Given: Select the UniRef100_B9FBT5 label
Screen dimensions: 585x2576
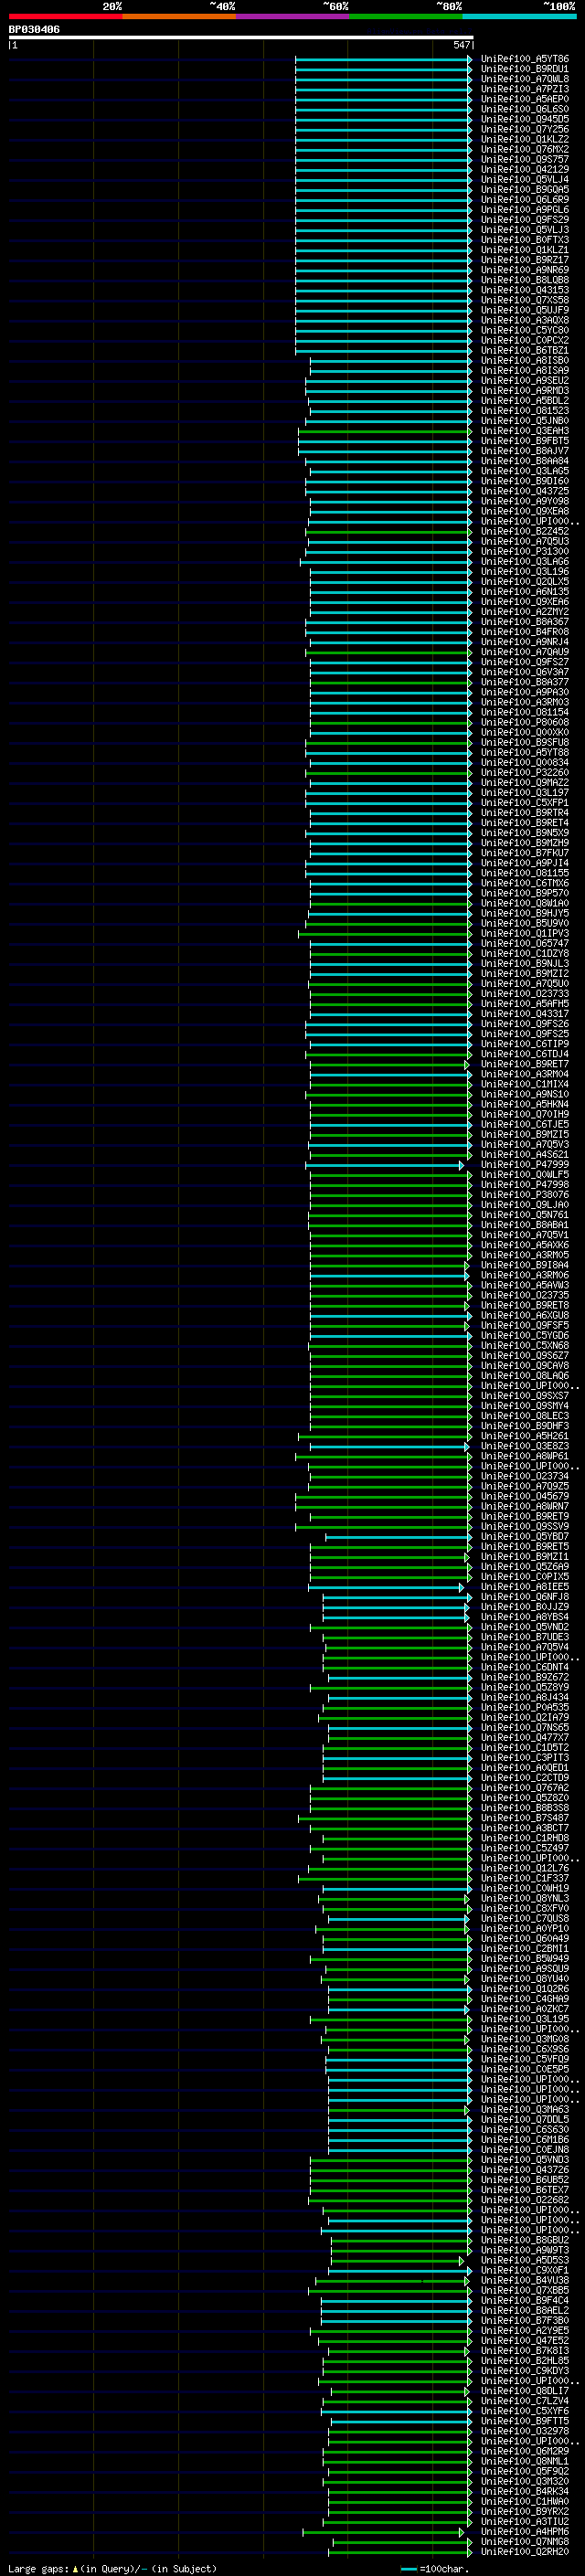Looking at the screenshot, I should [x=524, y=441].
